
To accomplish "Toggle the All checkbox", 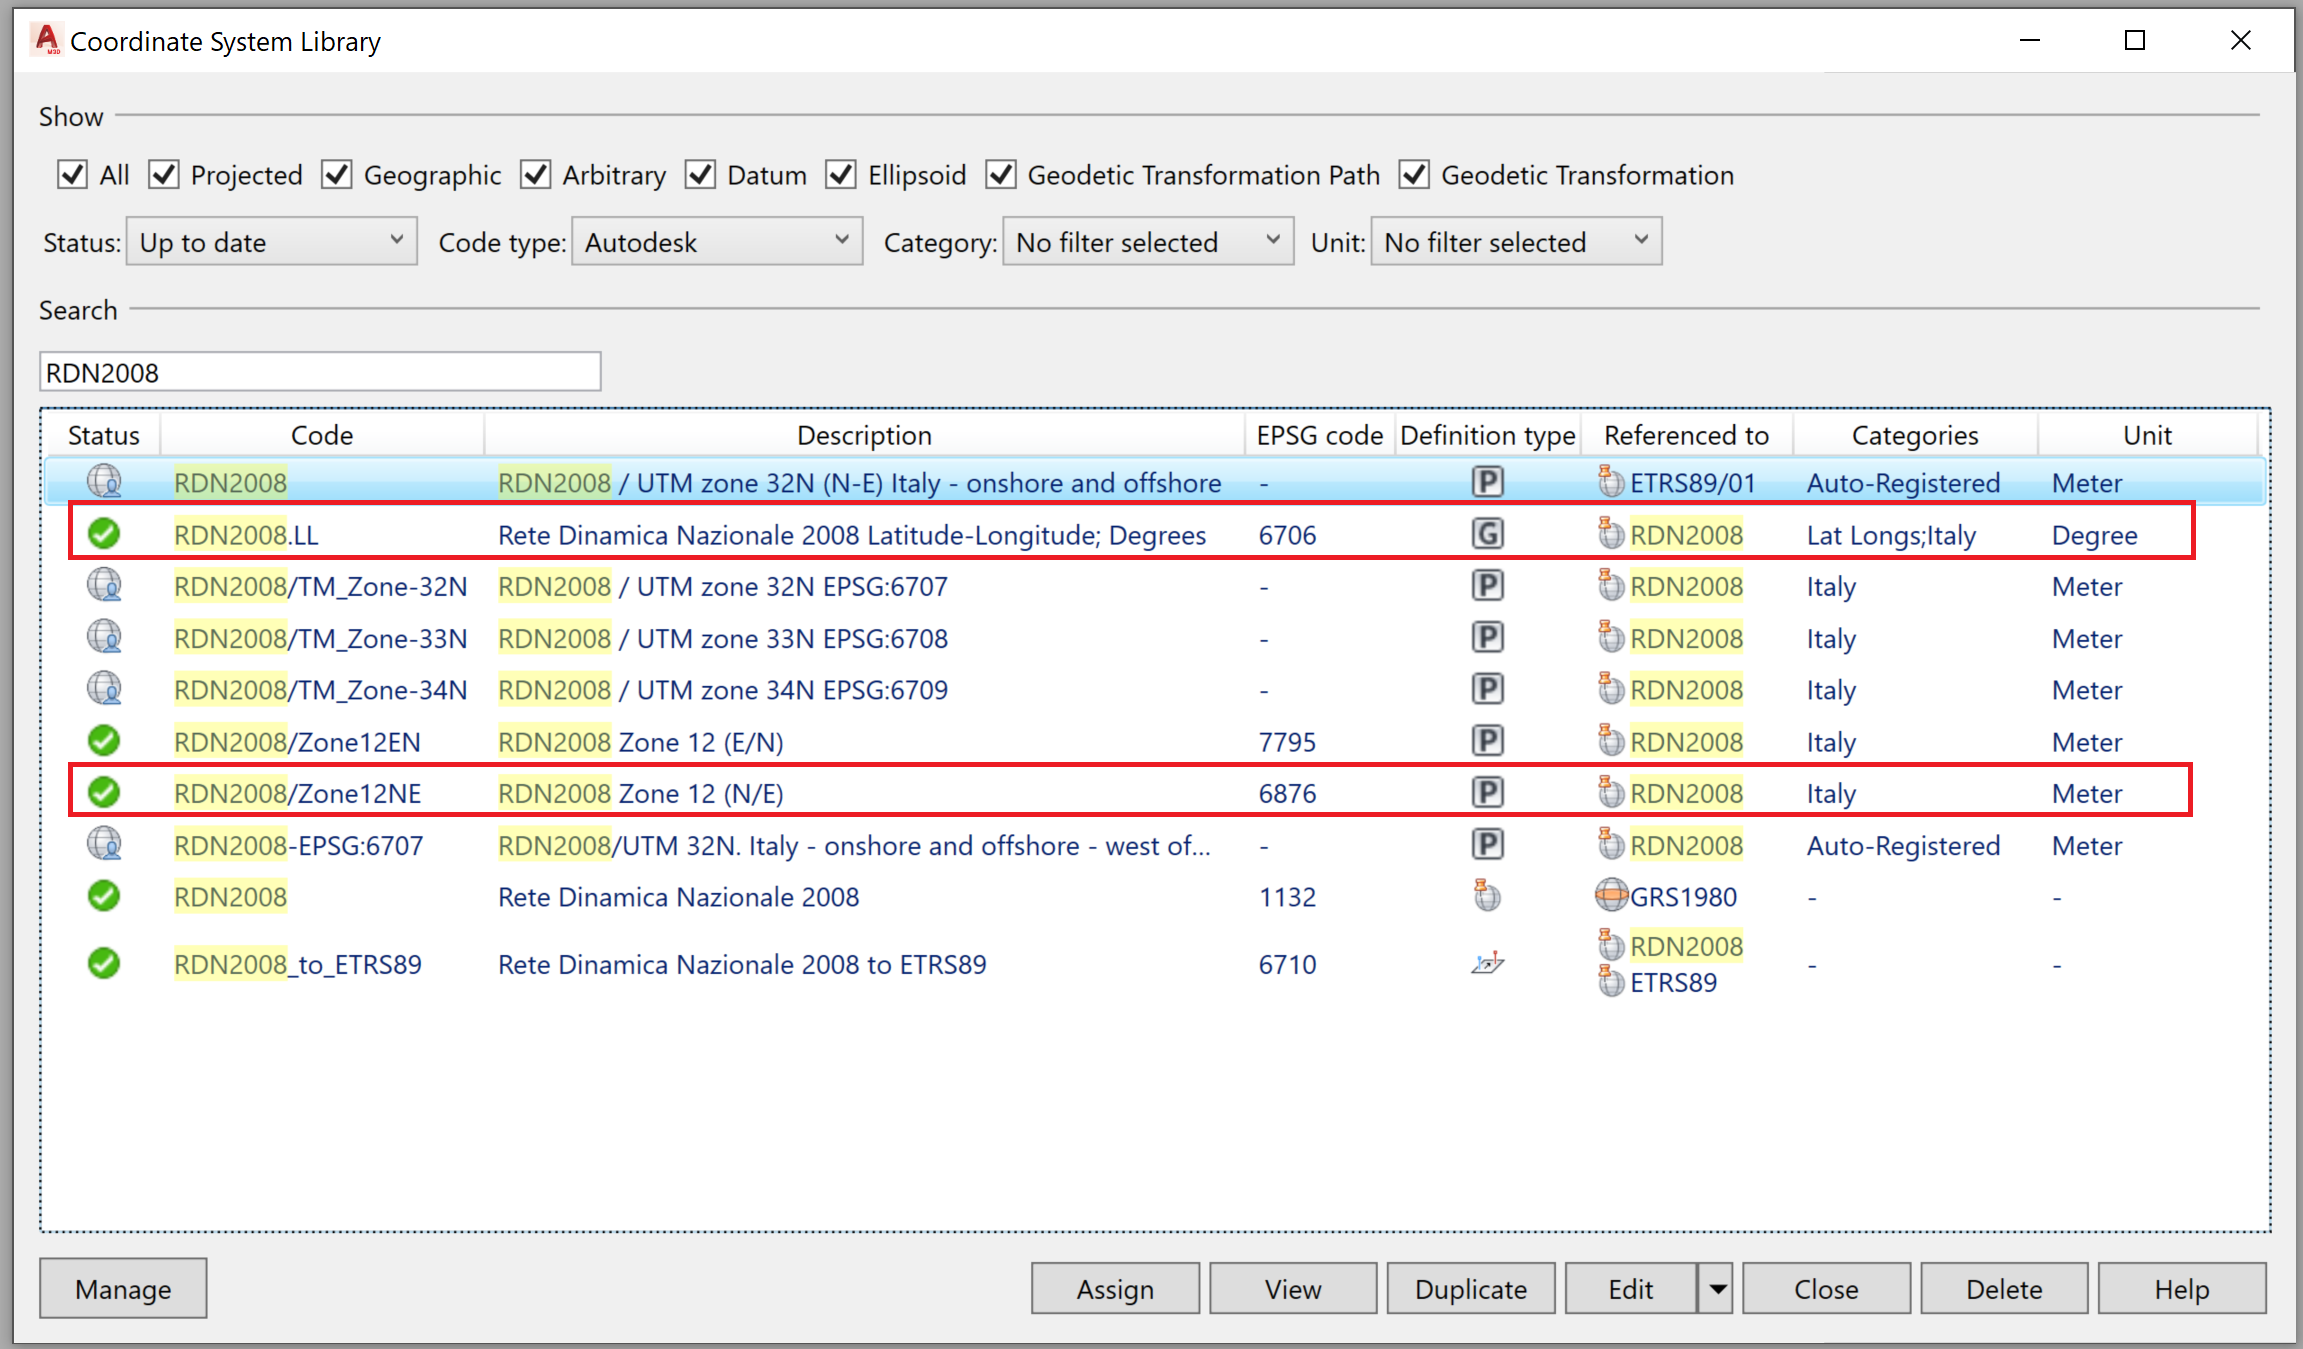I will click(x=72, y=175).
